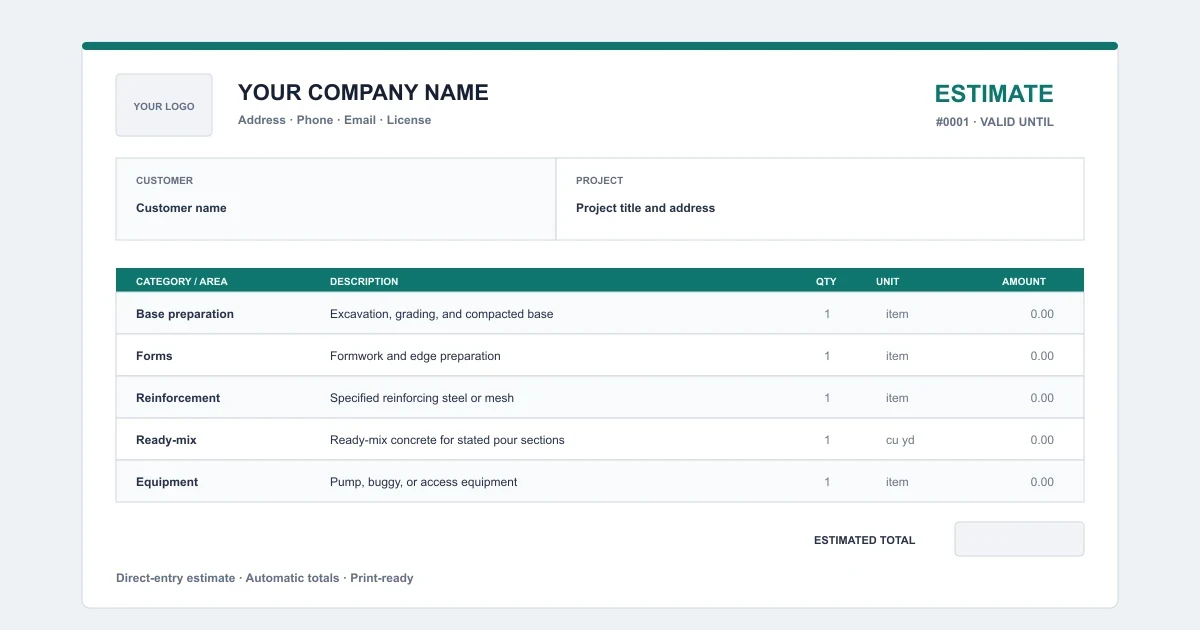
Task: Click the qty cell in Forms row
Action: (827, 356)
